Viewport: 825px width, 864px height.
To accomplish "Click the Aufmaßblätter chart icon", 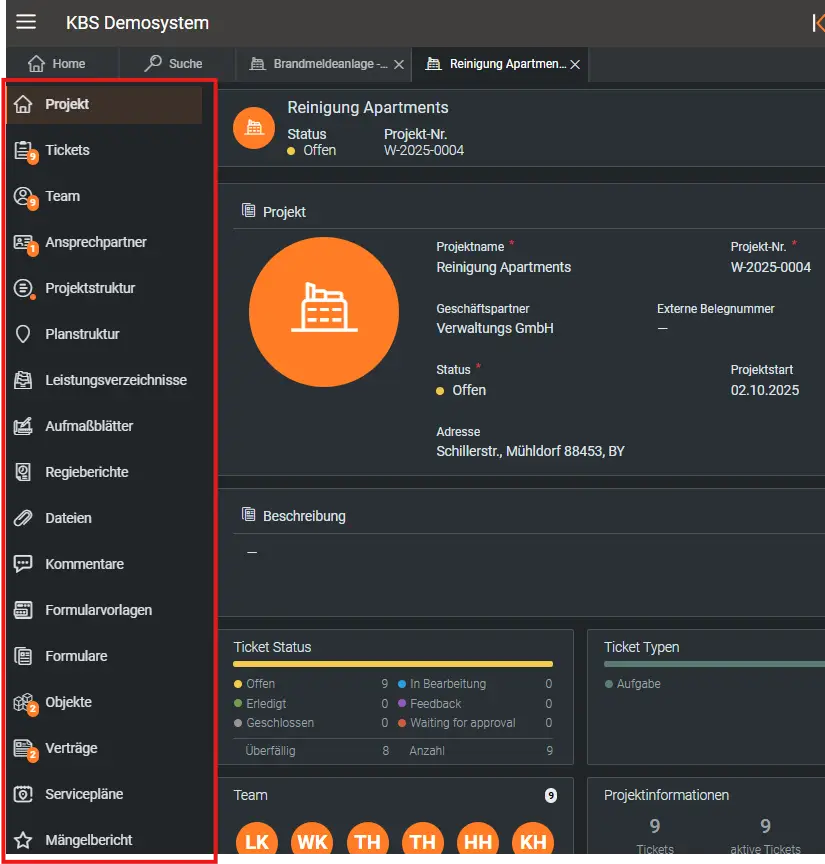I will (23, 426).
